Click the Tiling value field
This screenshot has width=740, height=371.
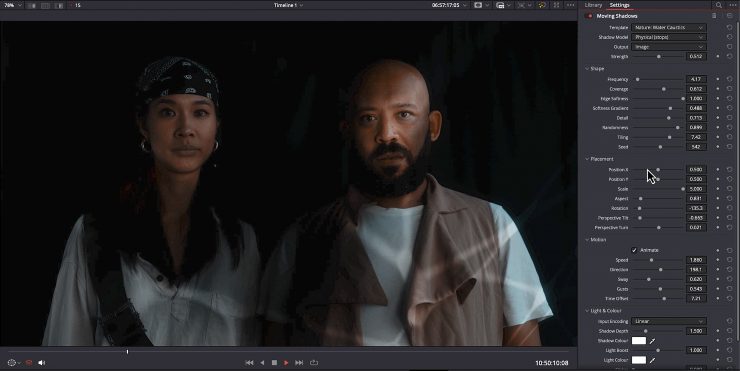click(x=696, y=137)
